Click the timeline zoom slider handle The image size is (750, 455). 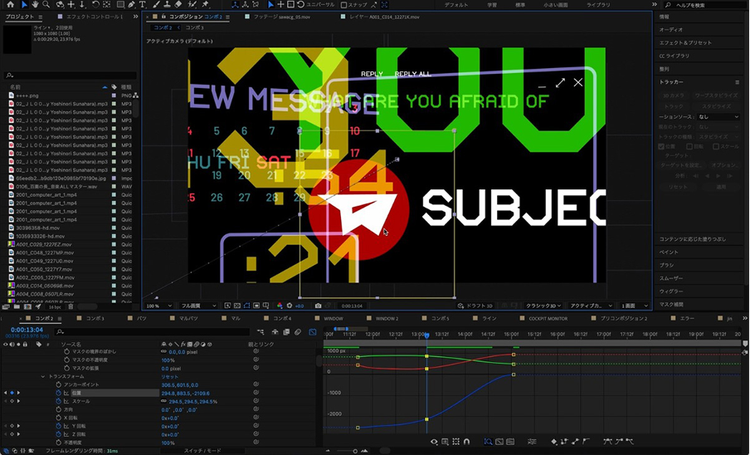pos(354,451)
